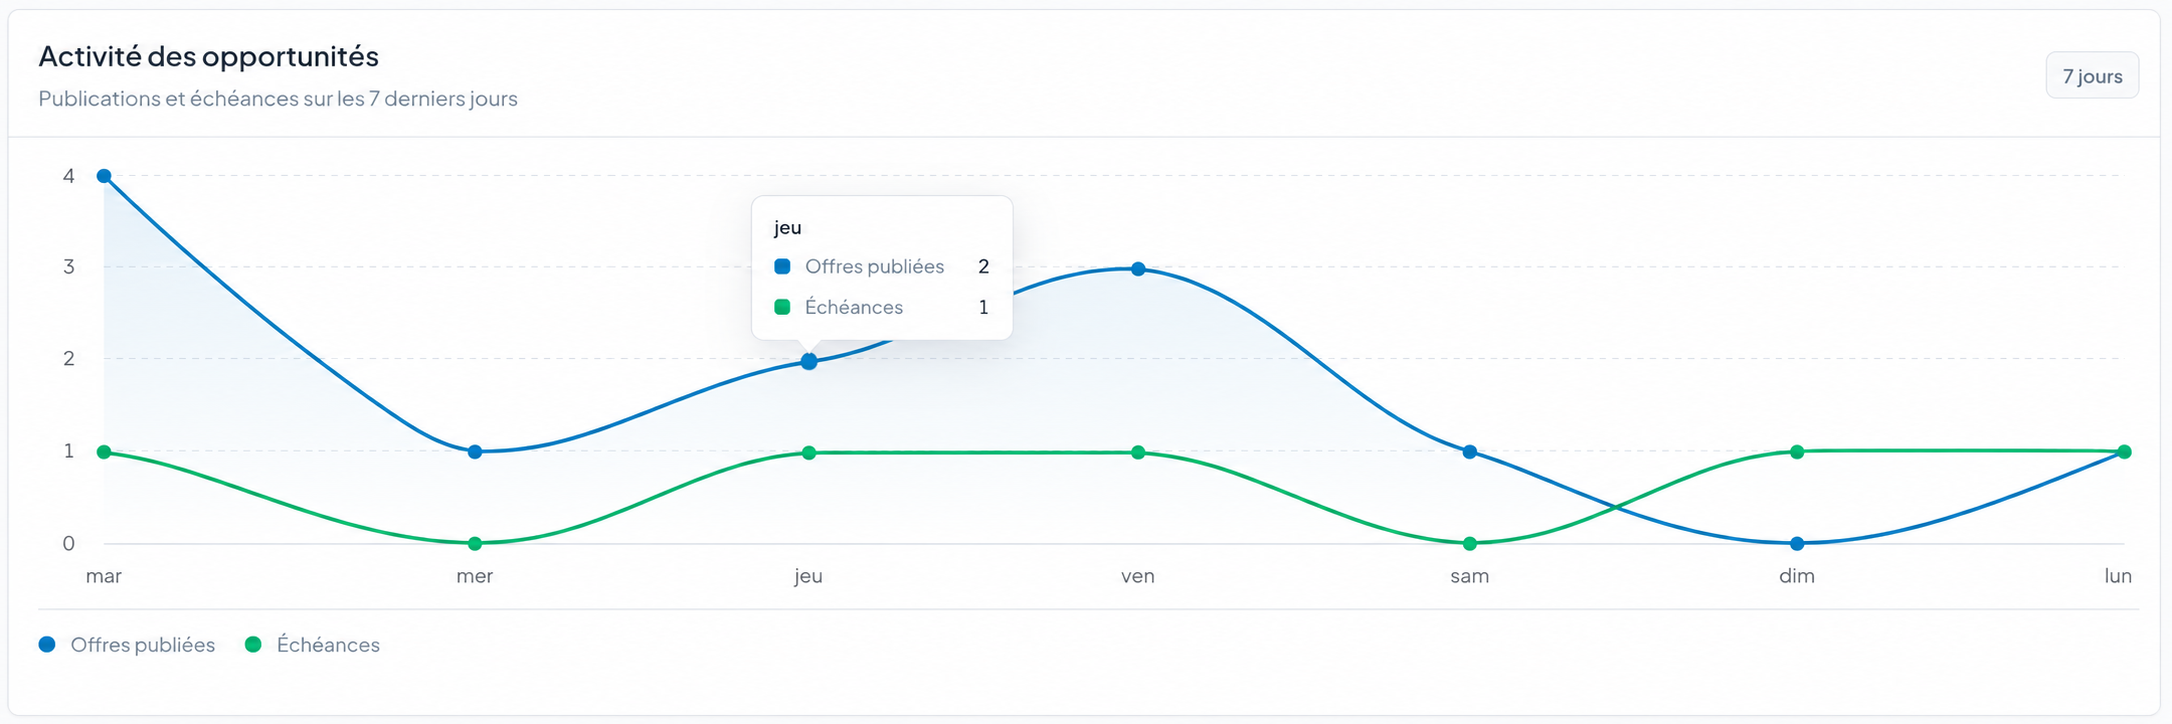Select the green data point at ven
Image resolution: width=2172 pixels, height=724 pixels.
click(x=1138, y=453)
